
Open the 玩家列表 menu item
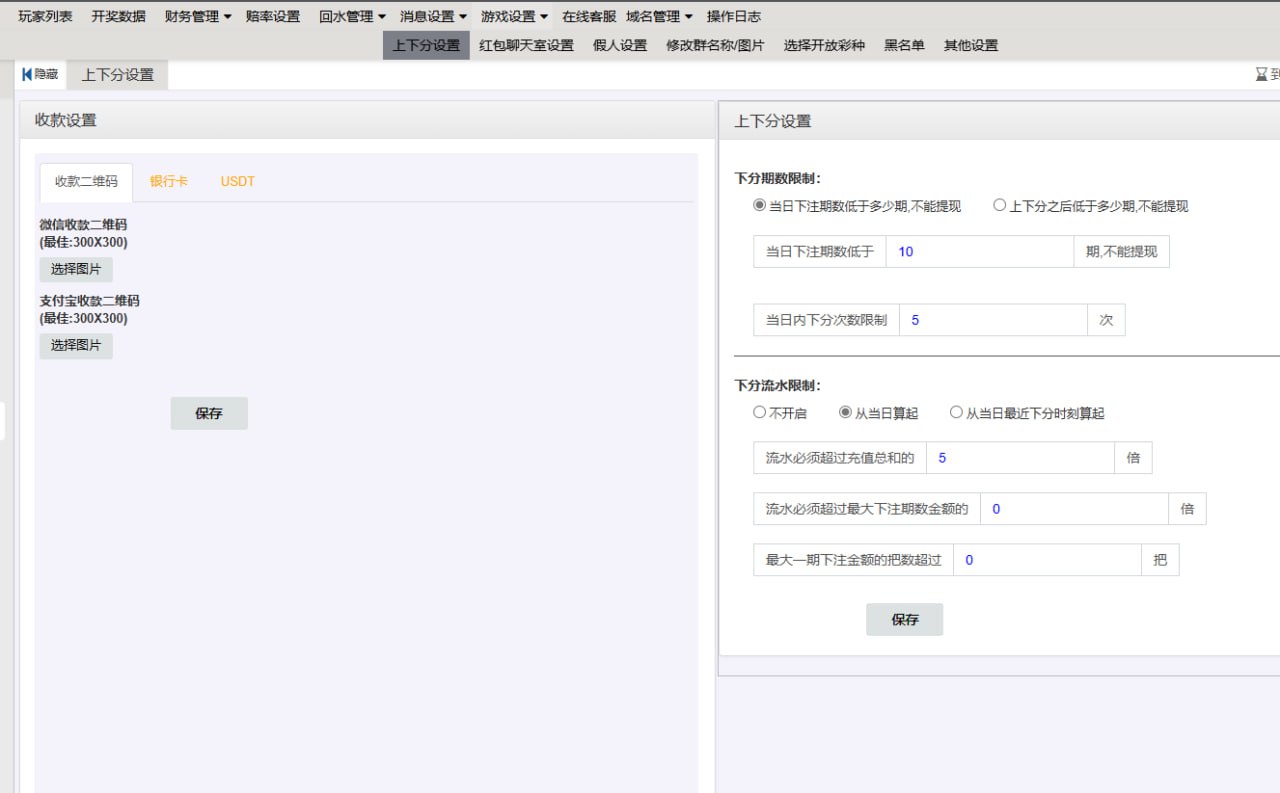pyautogui.click(x=43, y=15)
